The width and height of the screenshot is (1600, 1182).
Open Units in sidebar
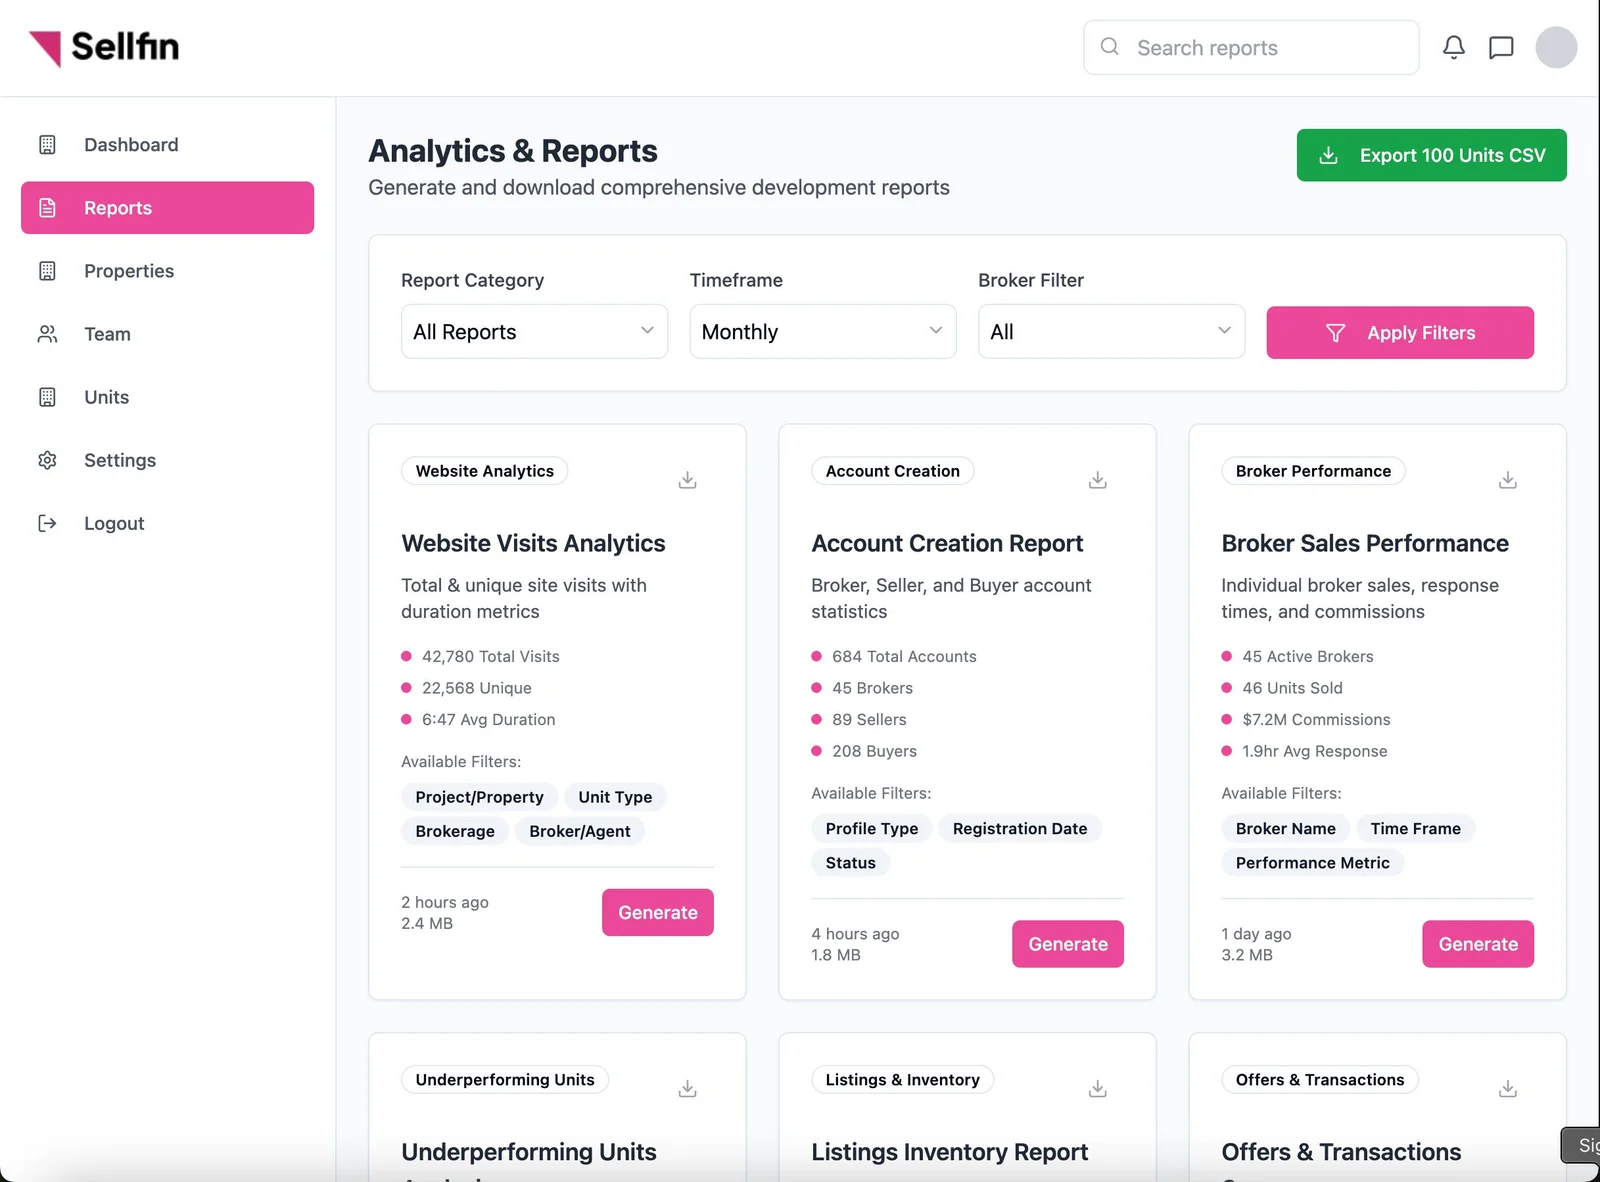(167, 397)
